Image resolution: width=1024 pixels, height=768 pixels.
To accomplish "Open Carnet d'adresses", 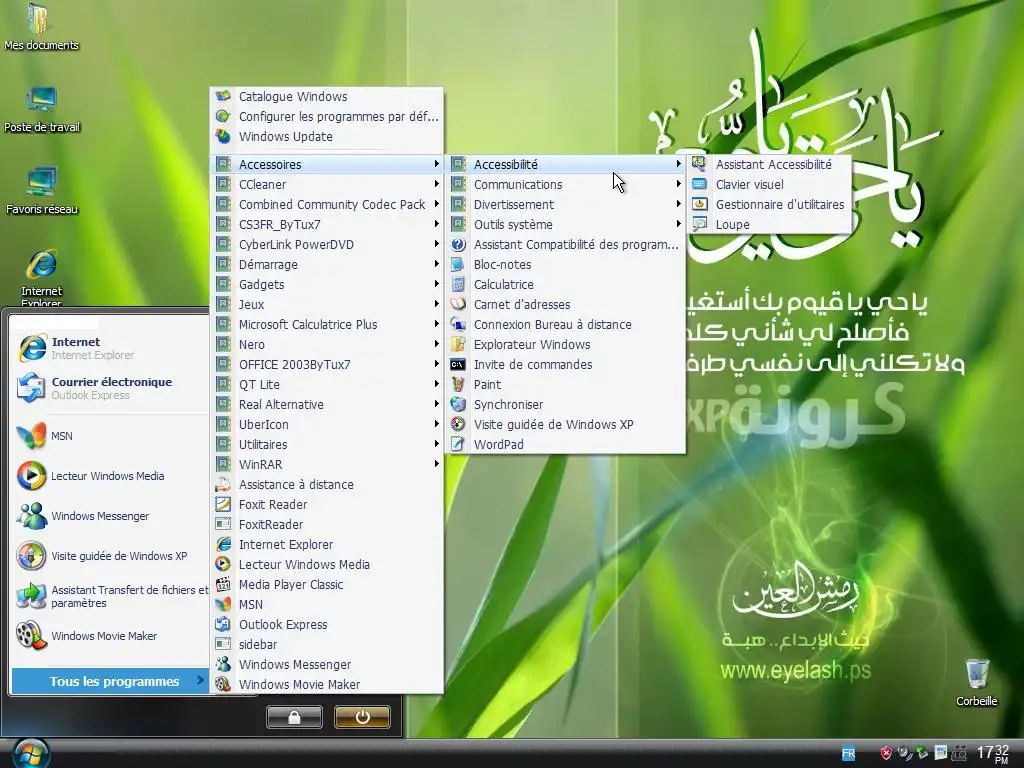I will [x=566, y=304].
